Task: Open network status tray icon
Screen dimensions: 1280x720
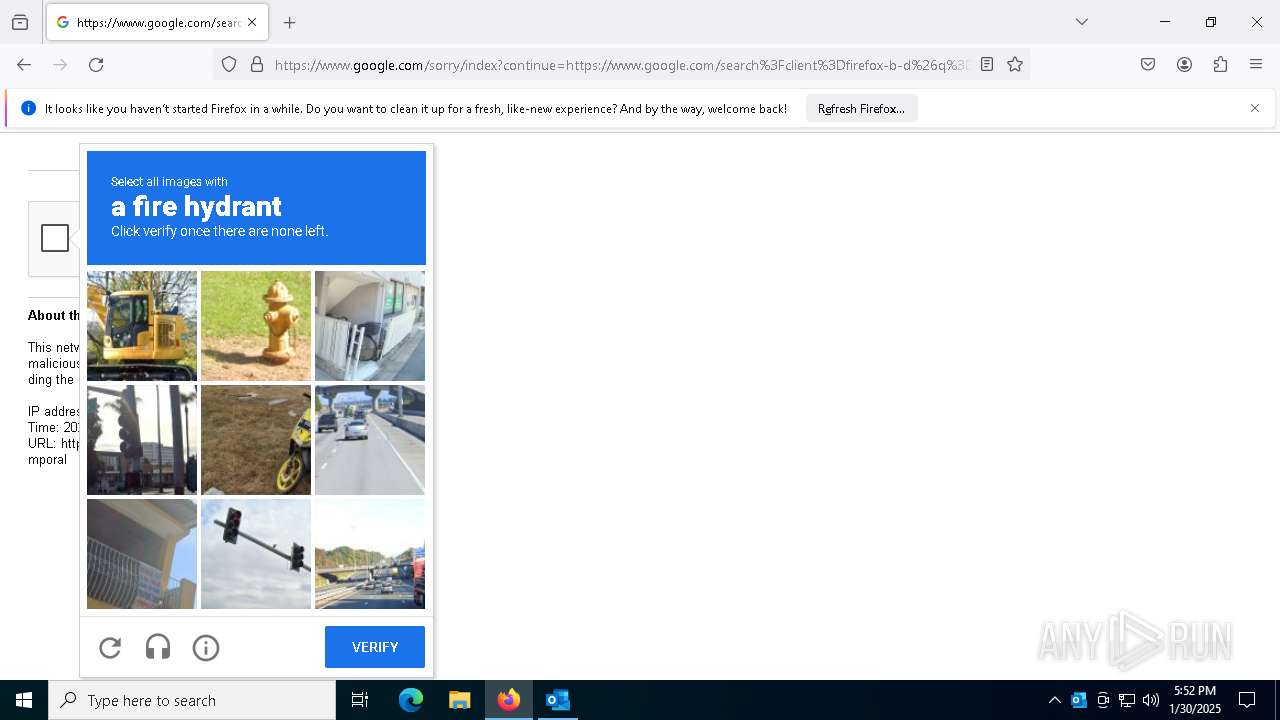Action: 1127,700
